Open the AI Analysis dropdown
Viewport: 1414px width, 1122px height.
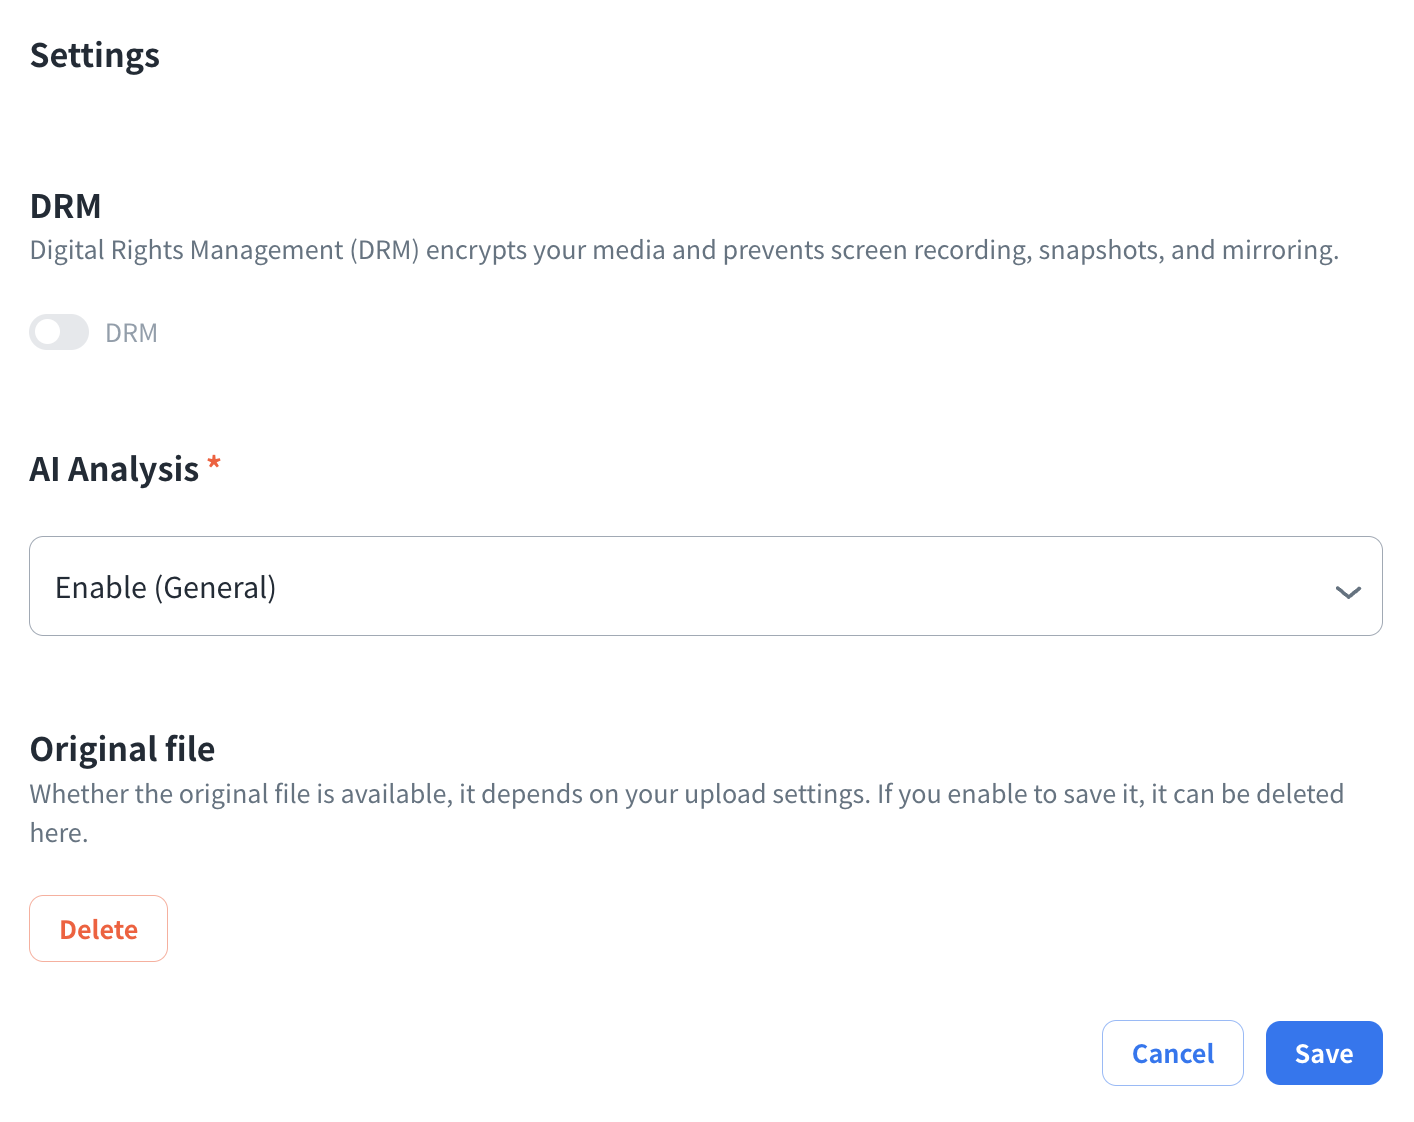pos(705,586)
